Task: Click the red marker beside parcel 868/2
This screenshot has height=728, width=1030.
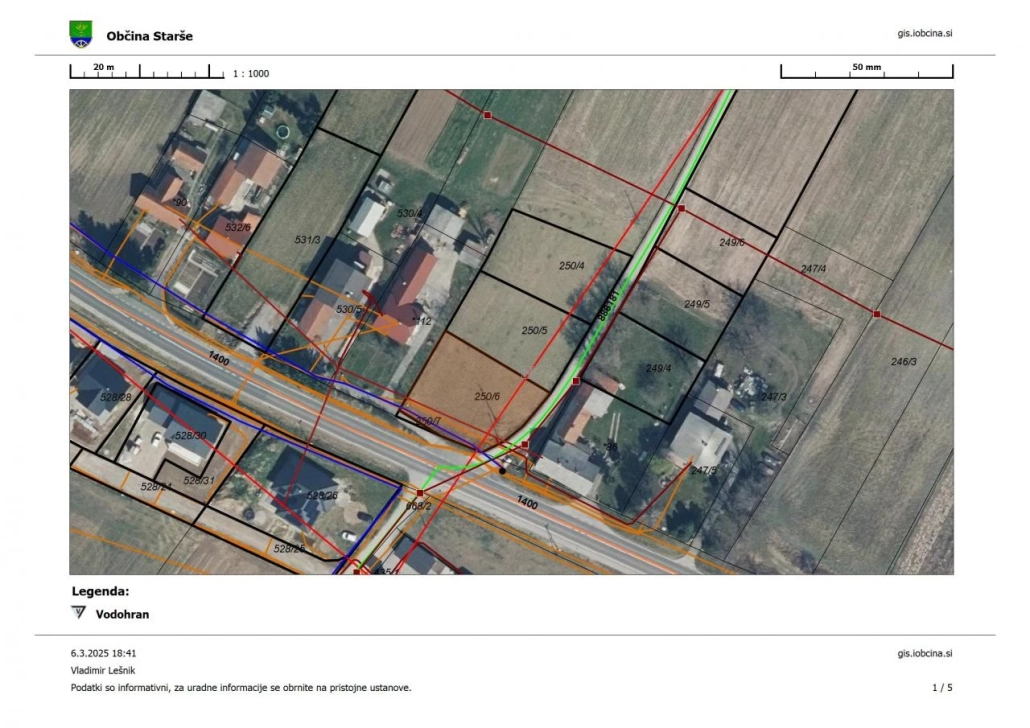Action: [420, 493]
